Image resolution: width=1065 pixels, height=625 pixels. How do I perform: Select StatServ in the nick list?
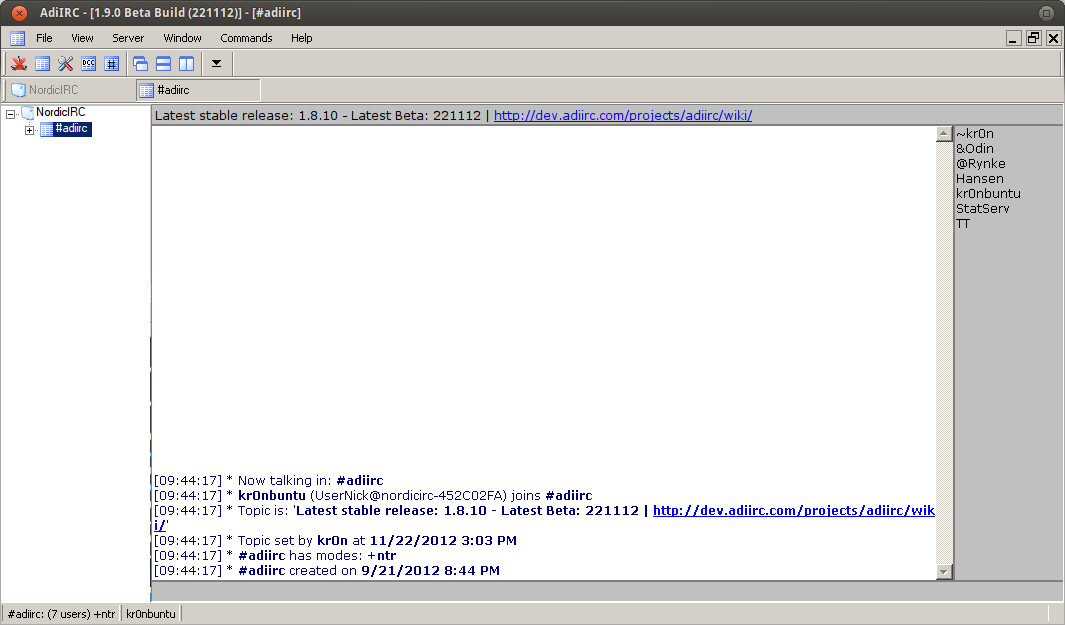pos(983,209)
